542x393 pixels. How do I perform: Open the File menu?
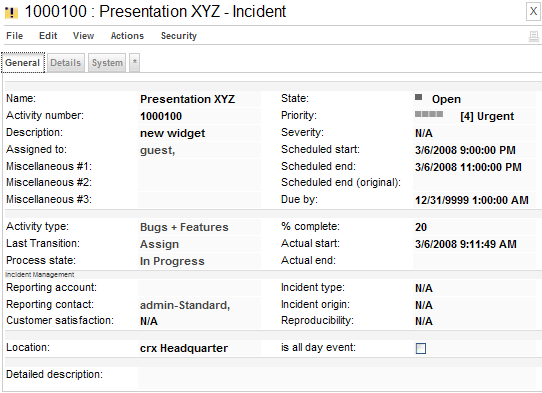pyautogui.click(x=15, y=36)
